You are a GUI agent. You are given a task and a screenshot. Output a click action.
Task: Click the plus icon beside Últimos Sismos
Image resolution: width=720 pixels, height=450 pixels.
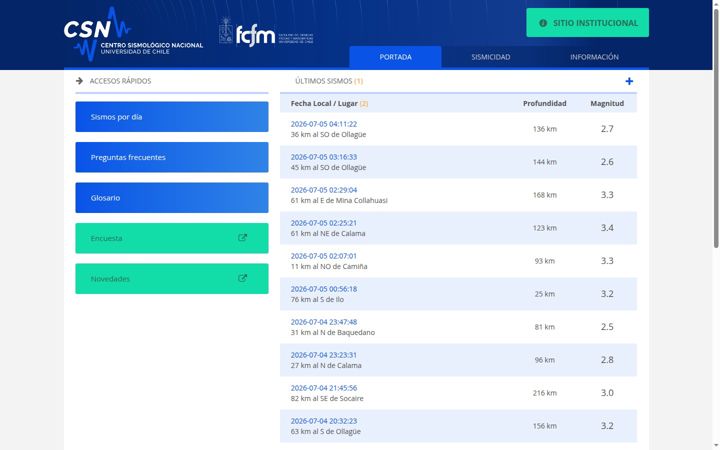click(x=629, y=81)
